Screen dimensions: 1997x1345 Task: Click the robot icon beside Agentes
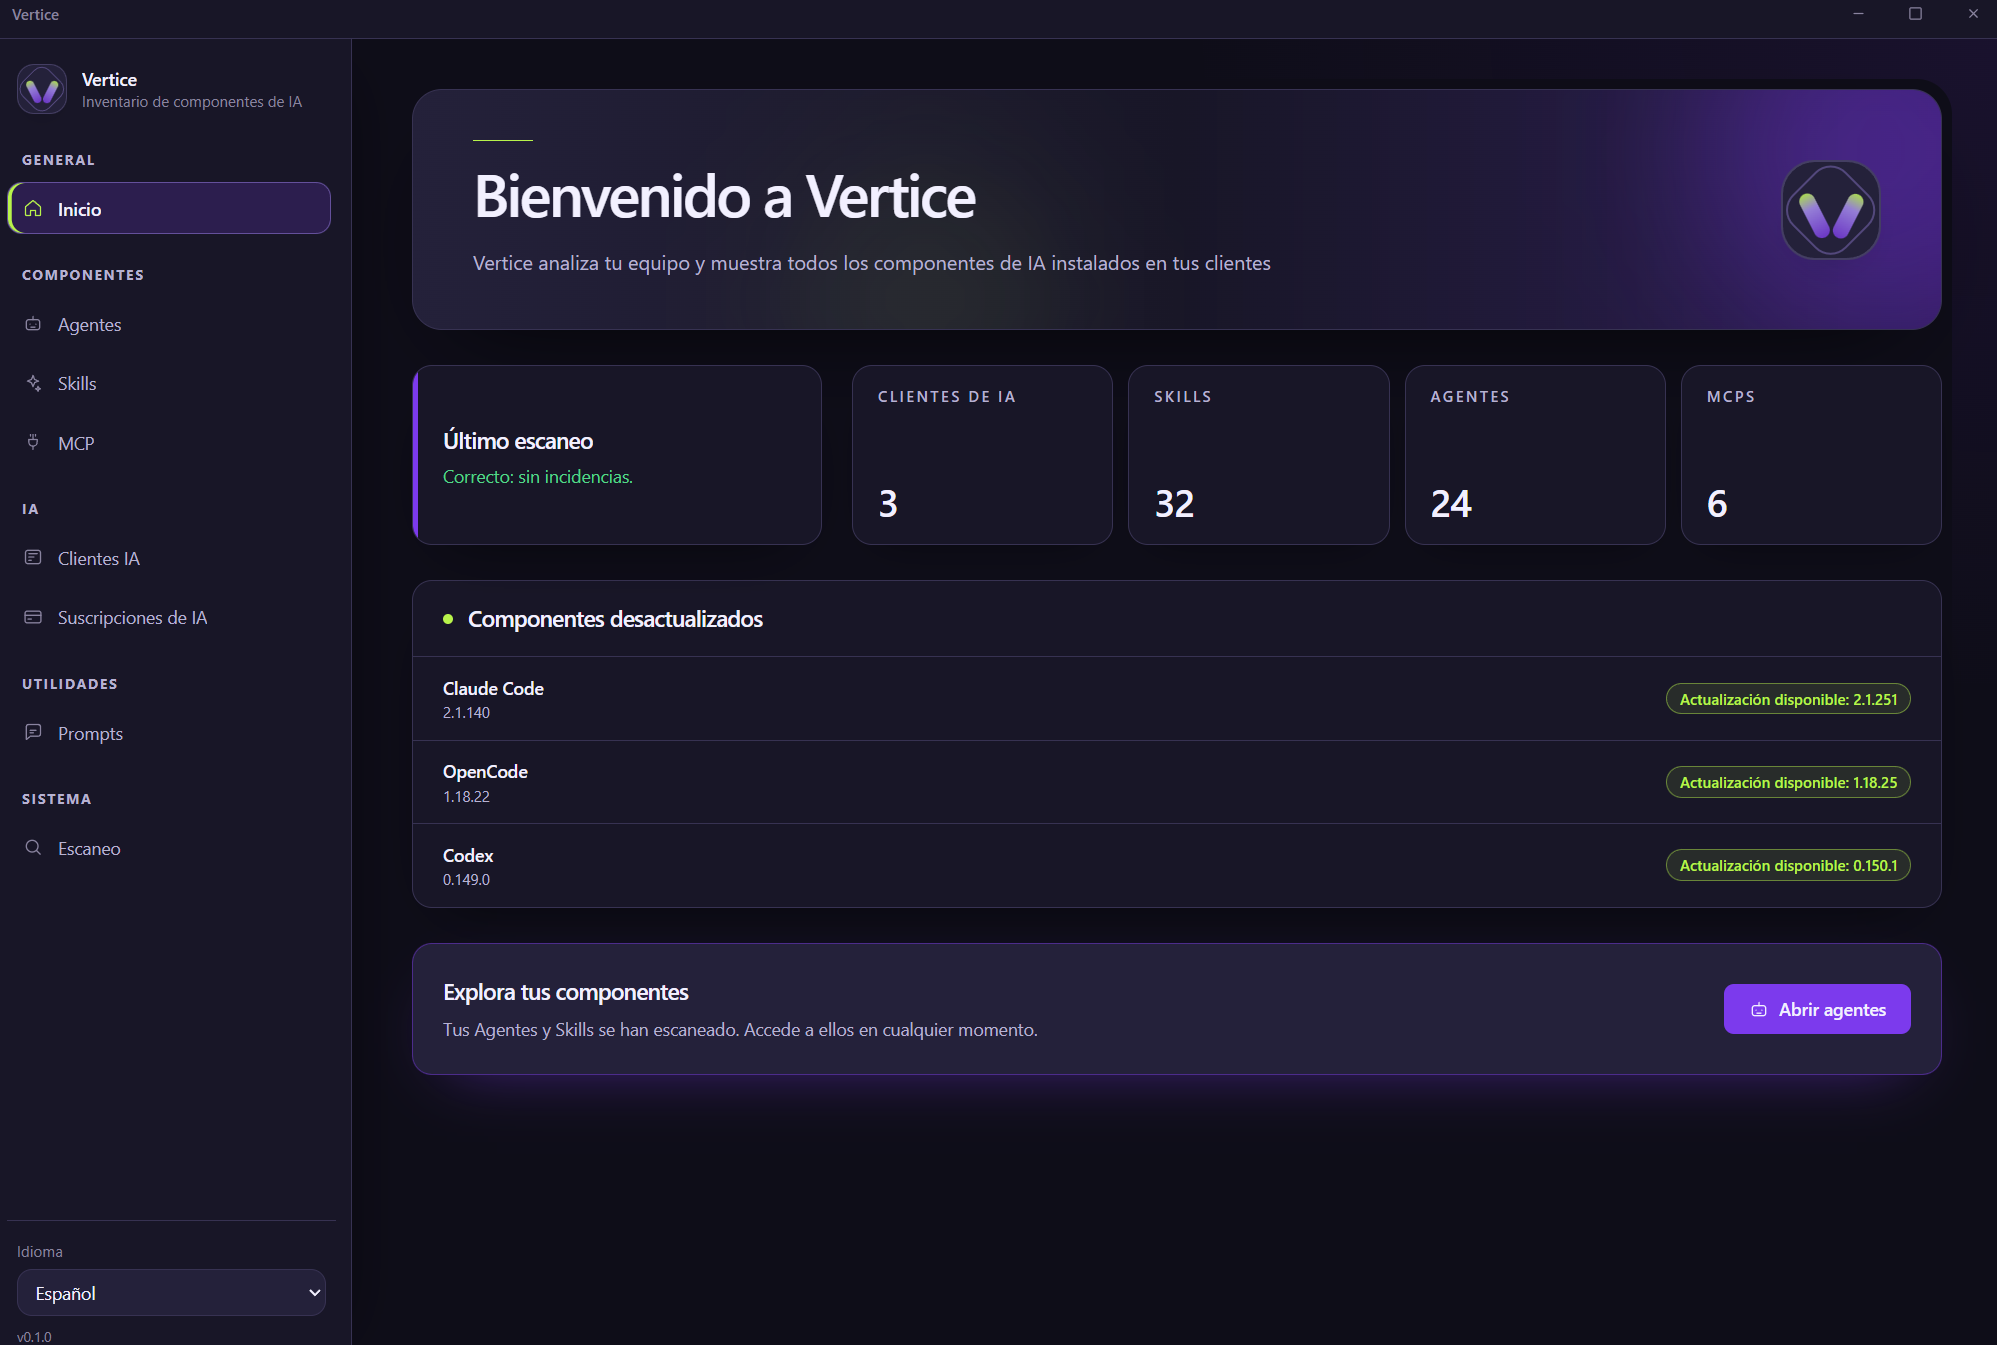(x=33, y=324)
